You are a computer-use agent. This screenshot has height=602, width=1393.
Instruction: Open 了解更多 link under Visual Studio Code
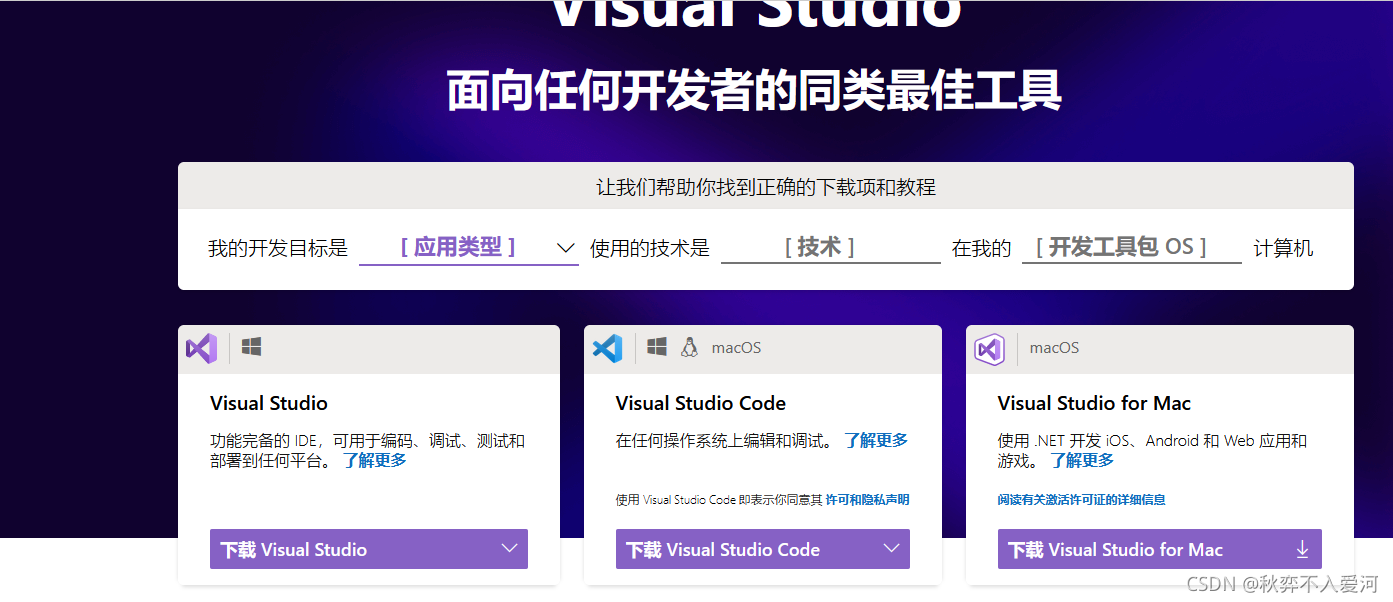click(876, 440)
